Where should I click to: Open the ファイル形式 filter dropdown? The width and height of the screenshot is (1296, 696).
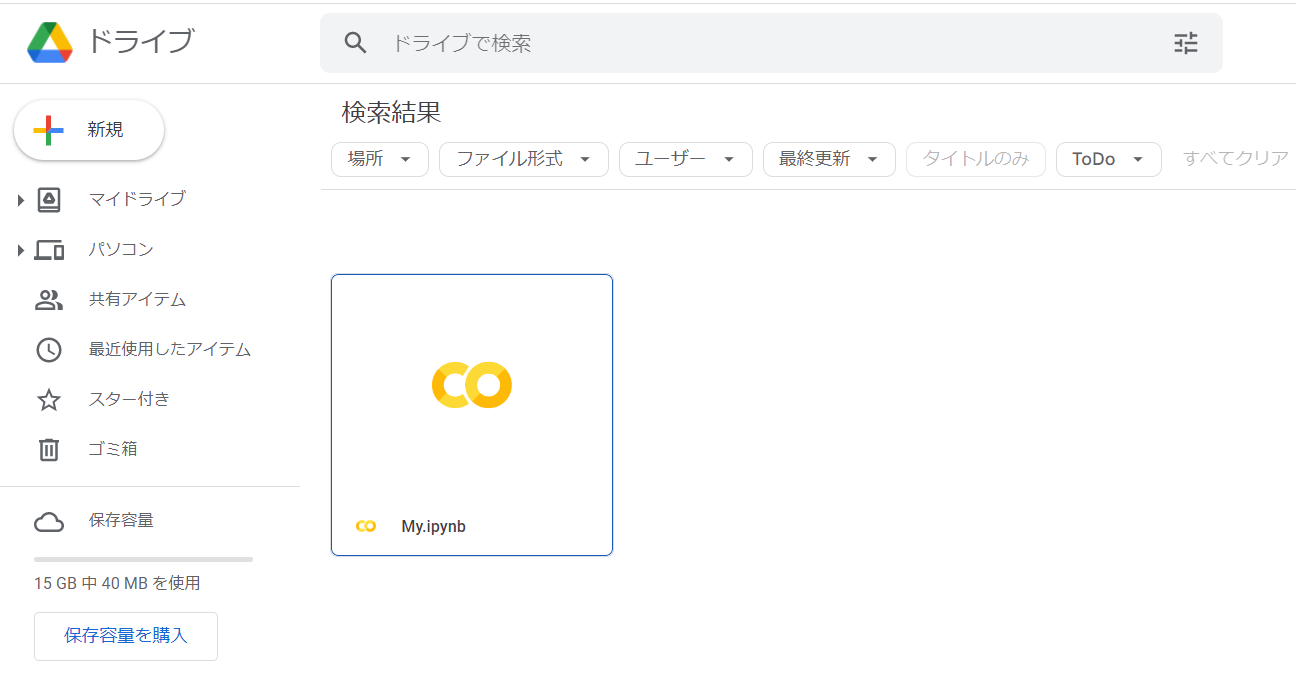523,159
